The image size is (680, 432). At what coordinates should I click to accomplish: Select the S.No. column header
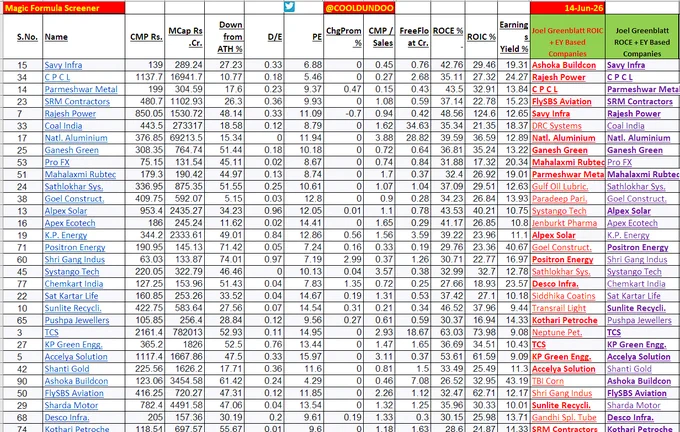point(23,37)
